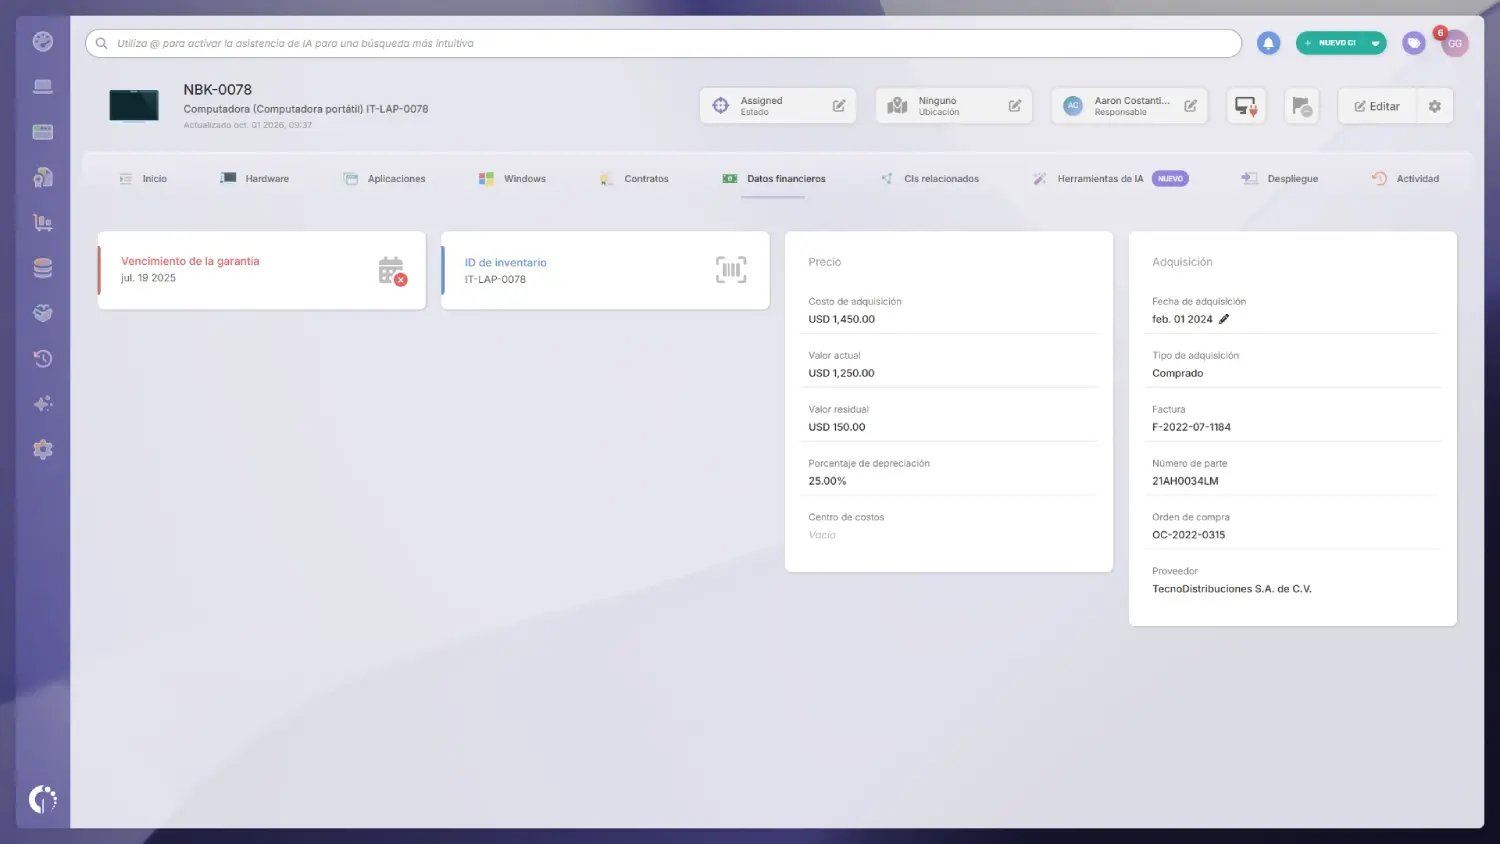
Task: Open the Windows tab
Action: pos(512,179)
